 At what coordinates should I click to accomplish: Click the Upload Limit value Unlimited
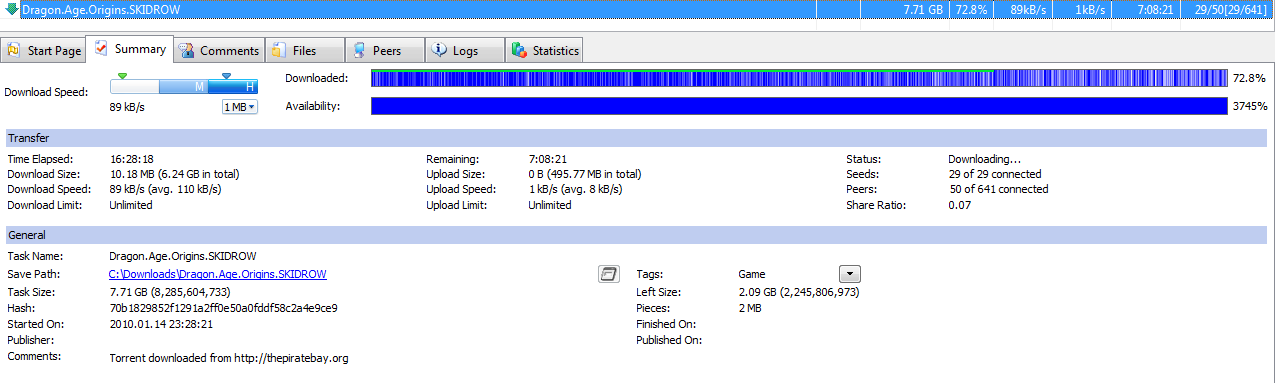pyautogui.click(x=550, y=205)
